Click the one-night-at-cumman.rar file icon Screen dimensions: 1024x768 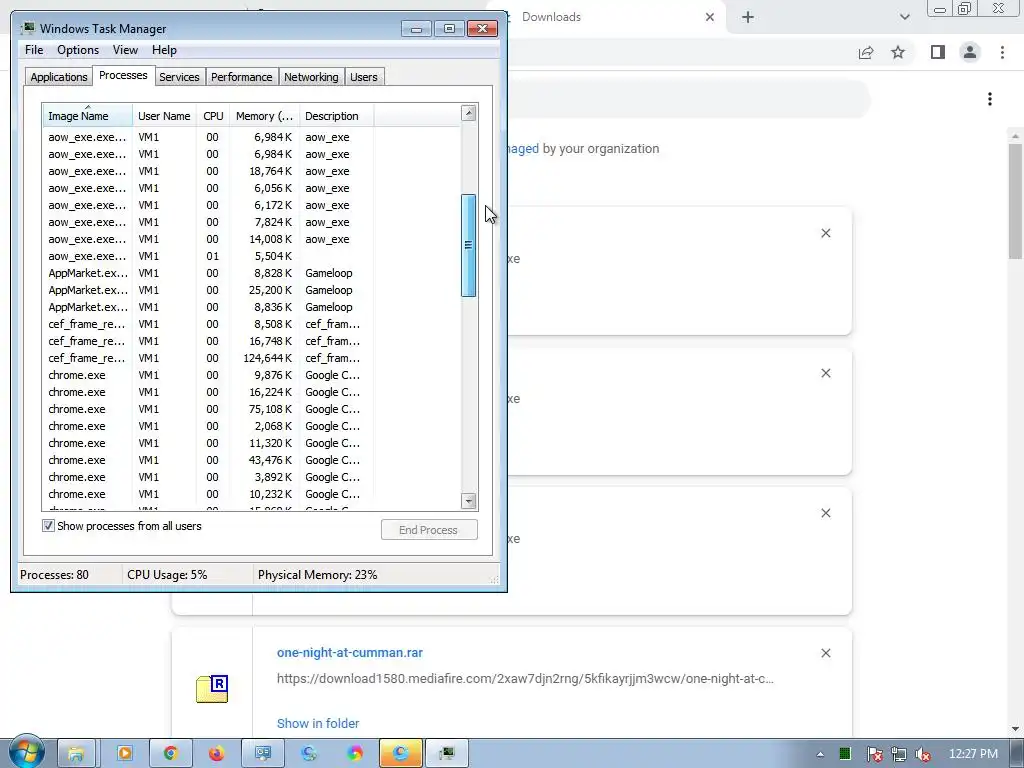coord(212,689)
